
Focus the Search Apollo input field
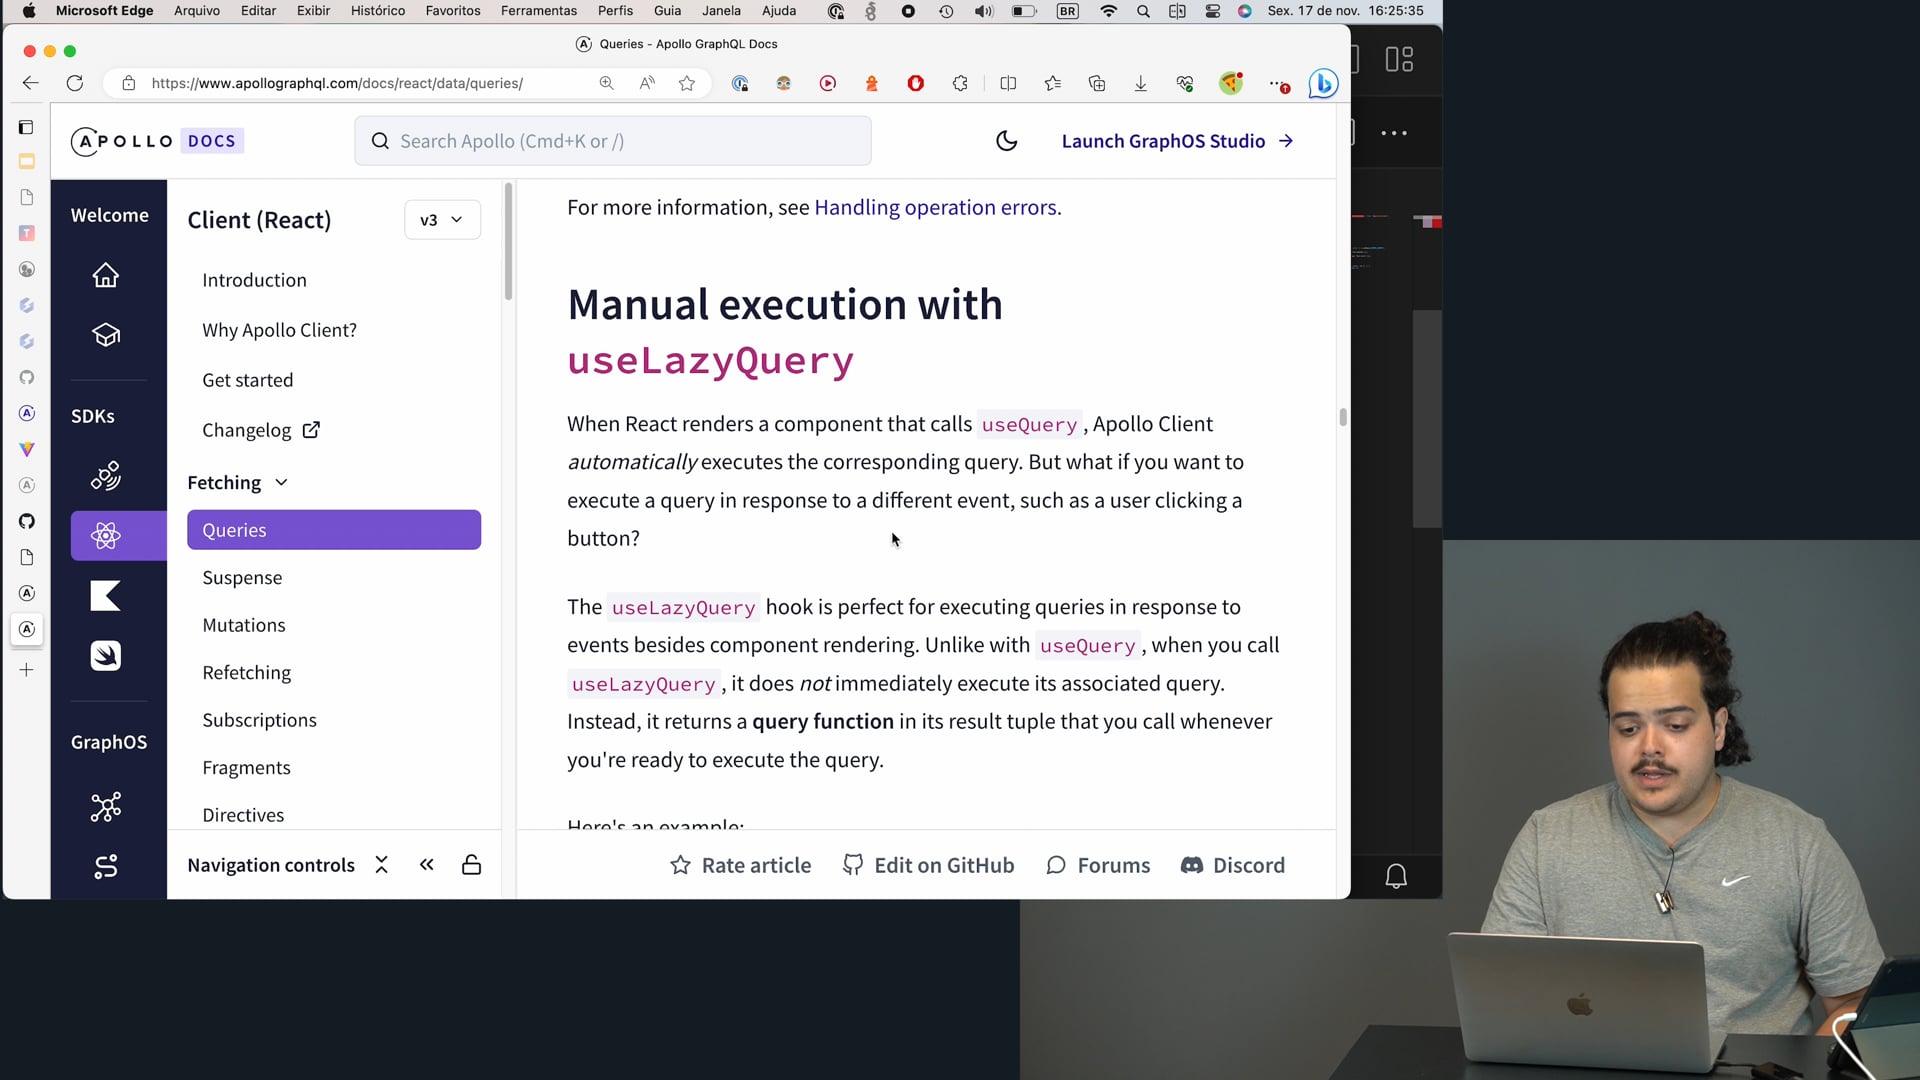pos(612,141)
